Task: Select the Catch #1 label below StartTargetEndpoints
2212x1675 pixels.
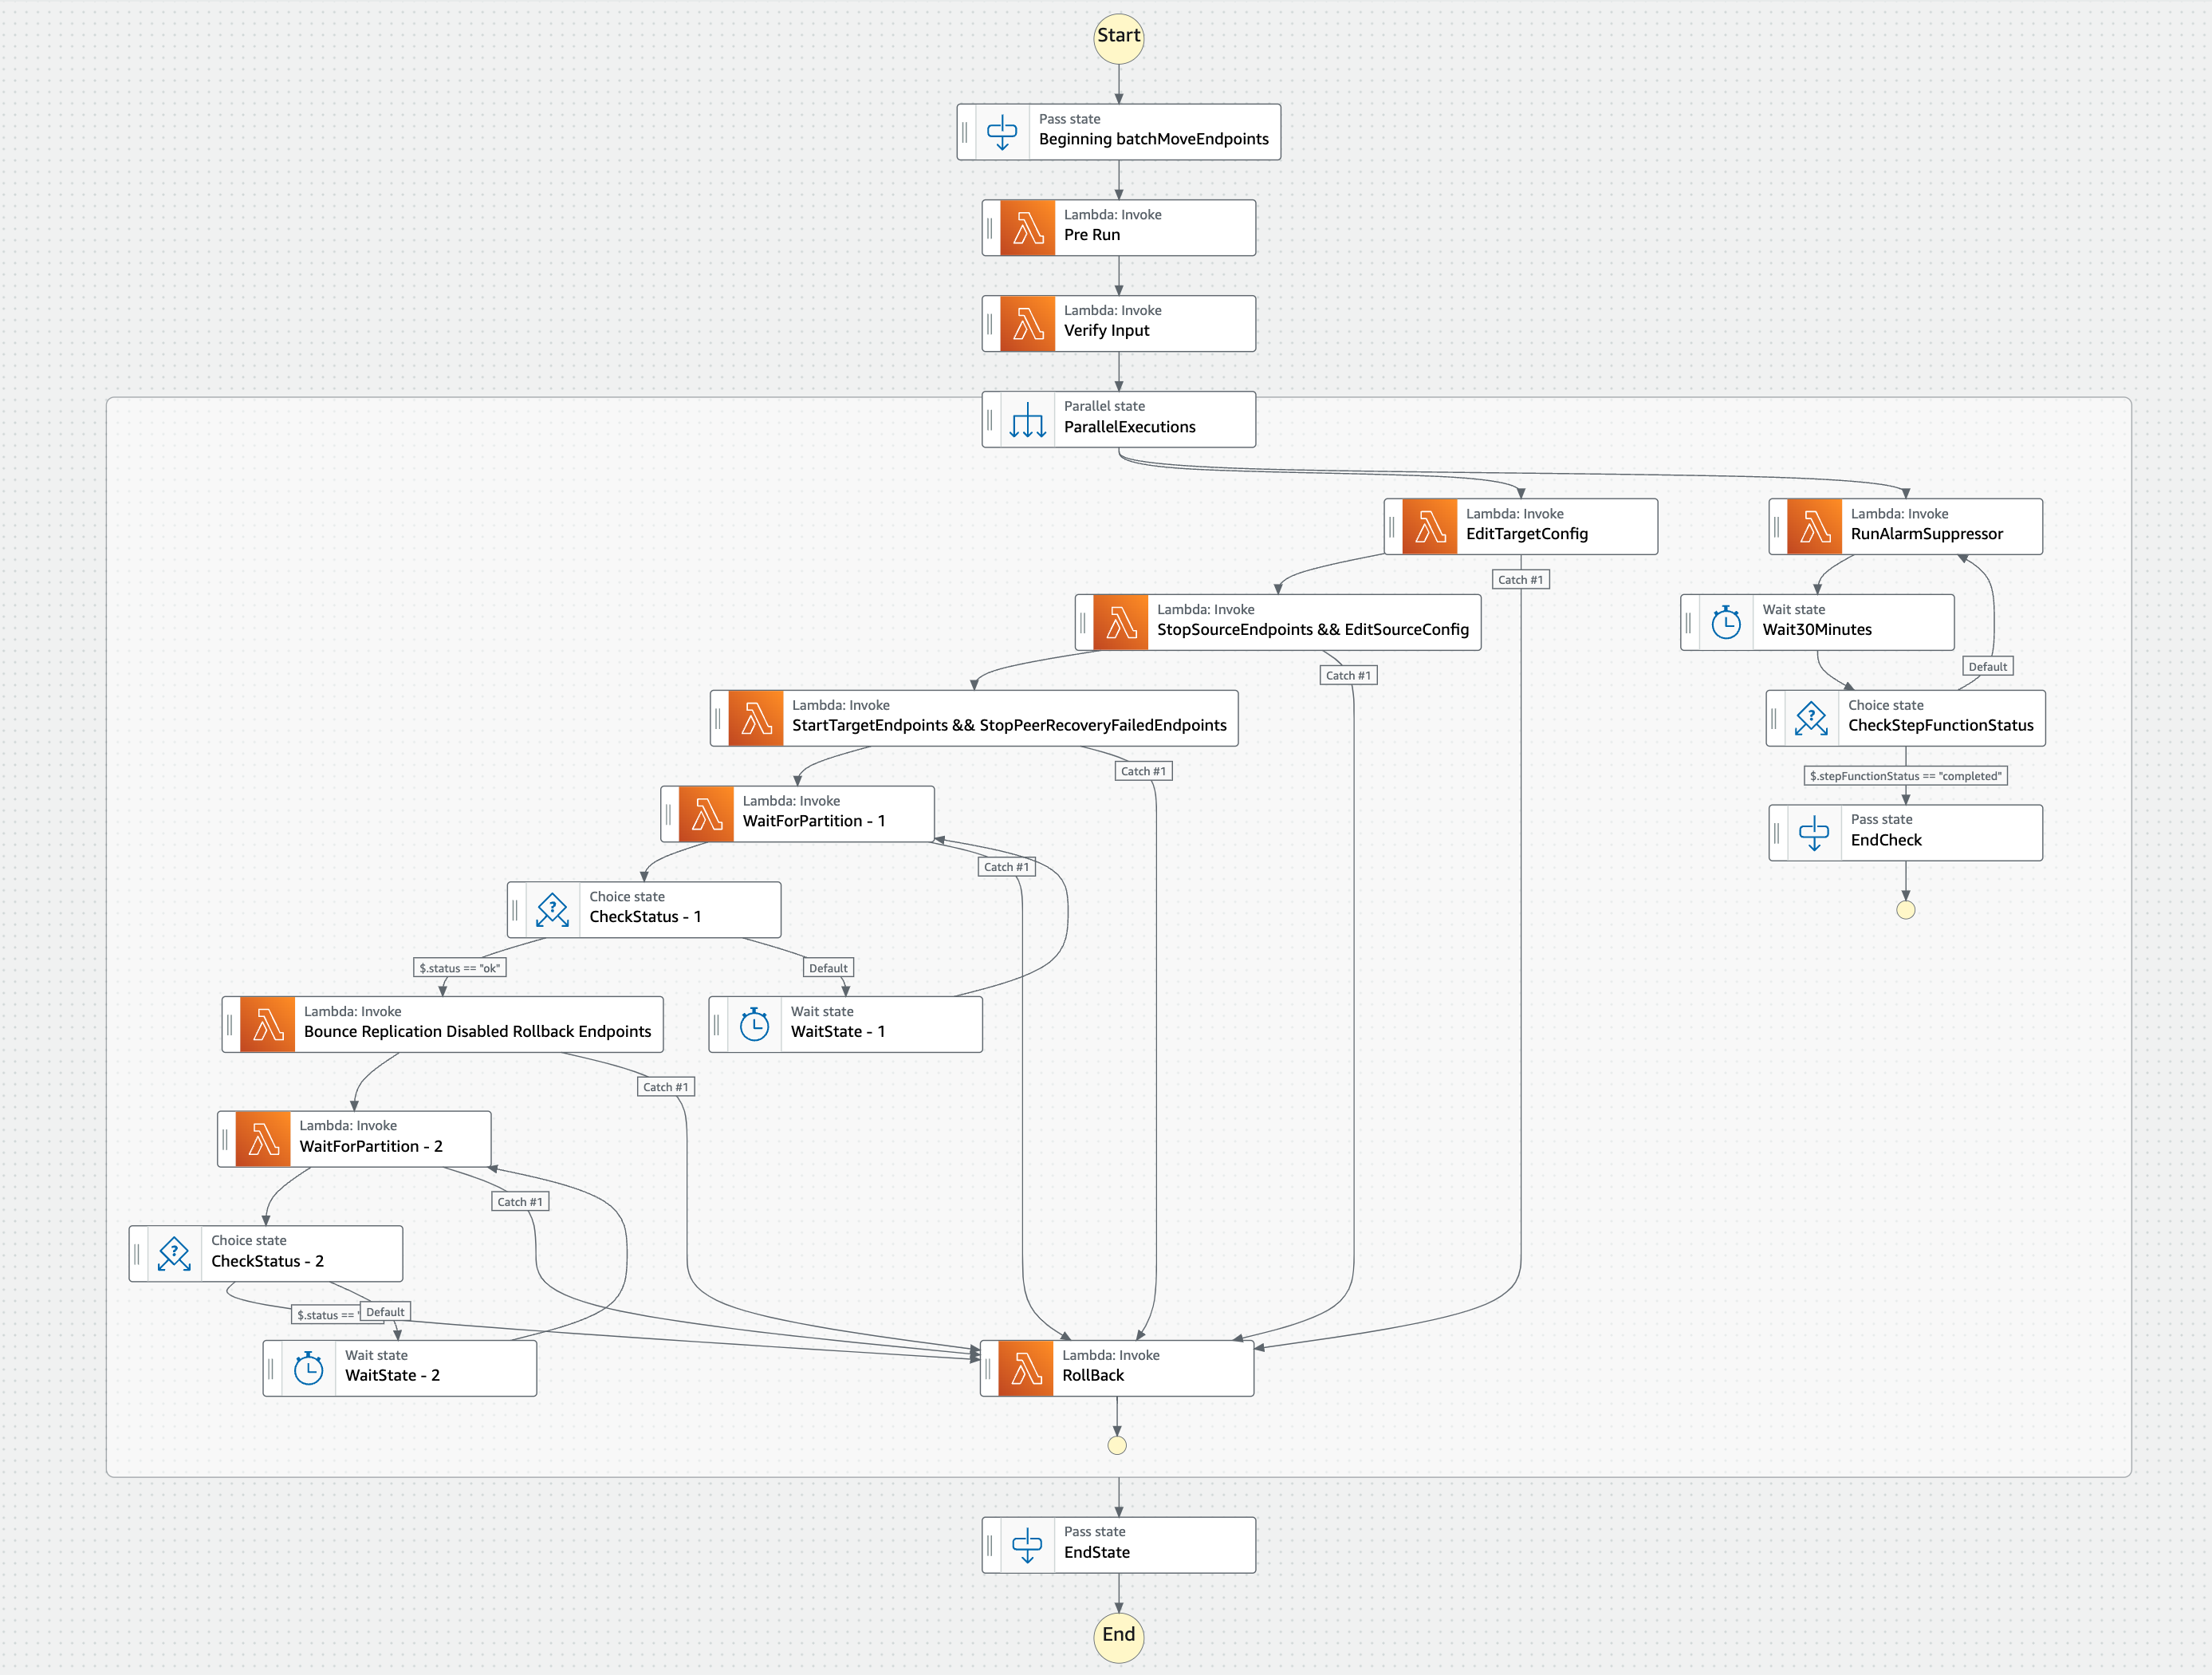Action: tap(1143, 772)
